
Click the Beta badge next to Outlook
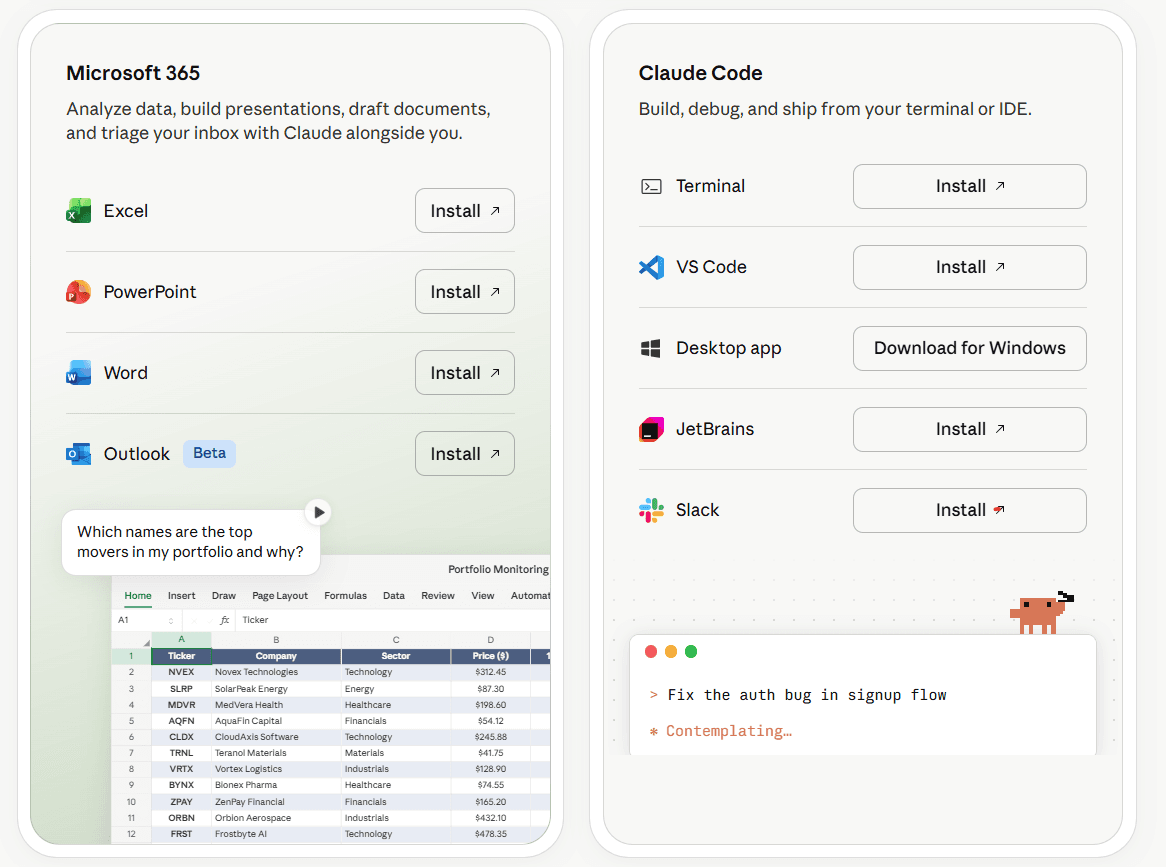[210, 454]
